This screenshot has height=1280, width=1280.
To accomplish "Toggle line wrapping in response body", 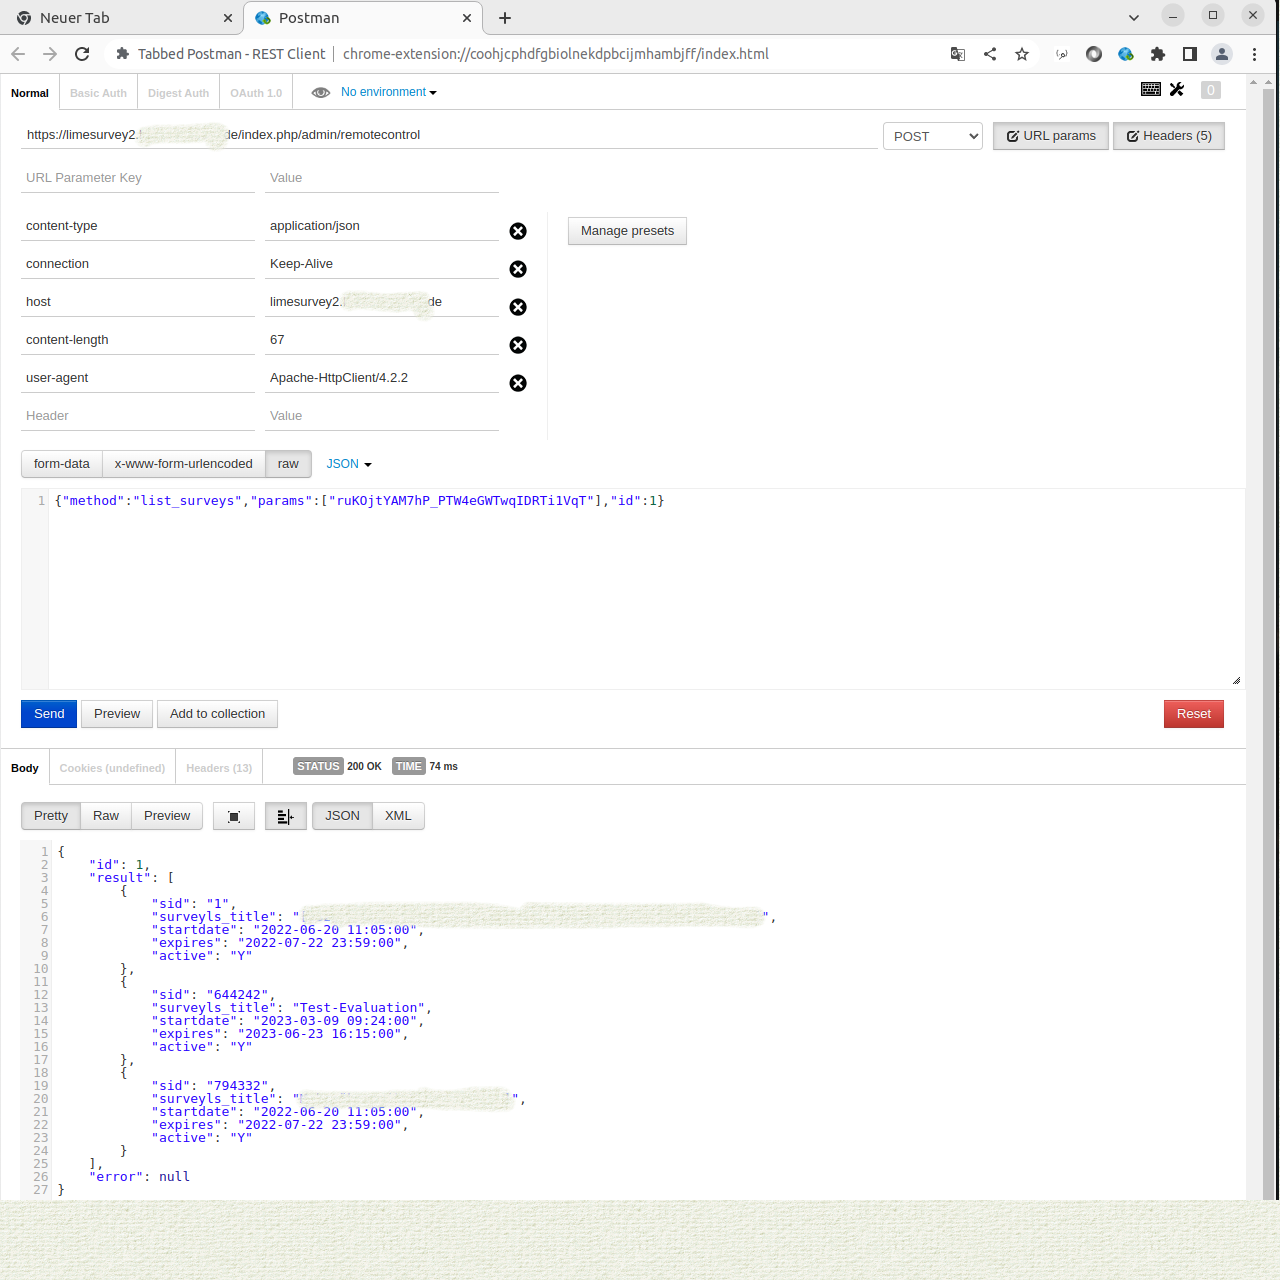I will tap(285, 817).
